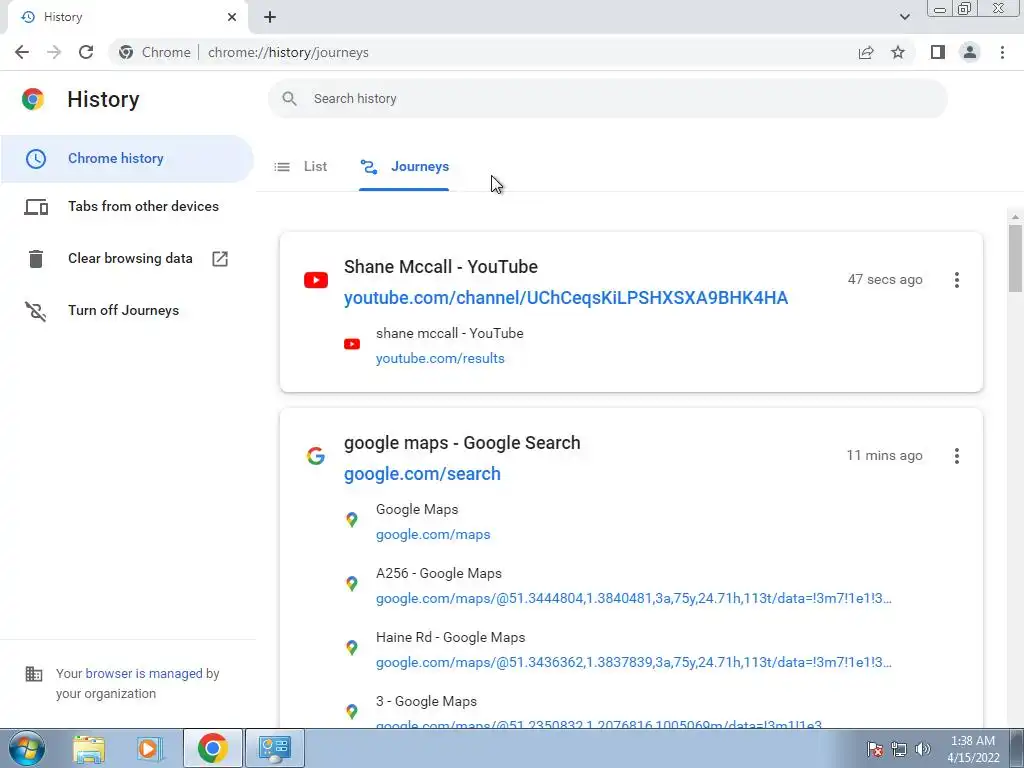This screenshot has height=768, width=1024.
Task: Share this page icon in address bar
Action: click(x=866, y=52)
